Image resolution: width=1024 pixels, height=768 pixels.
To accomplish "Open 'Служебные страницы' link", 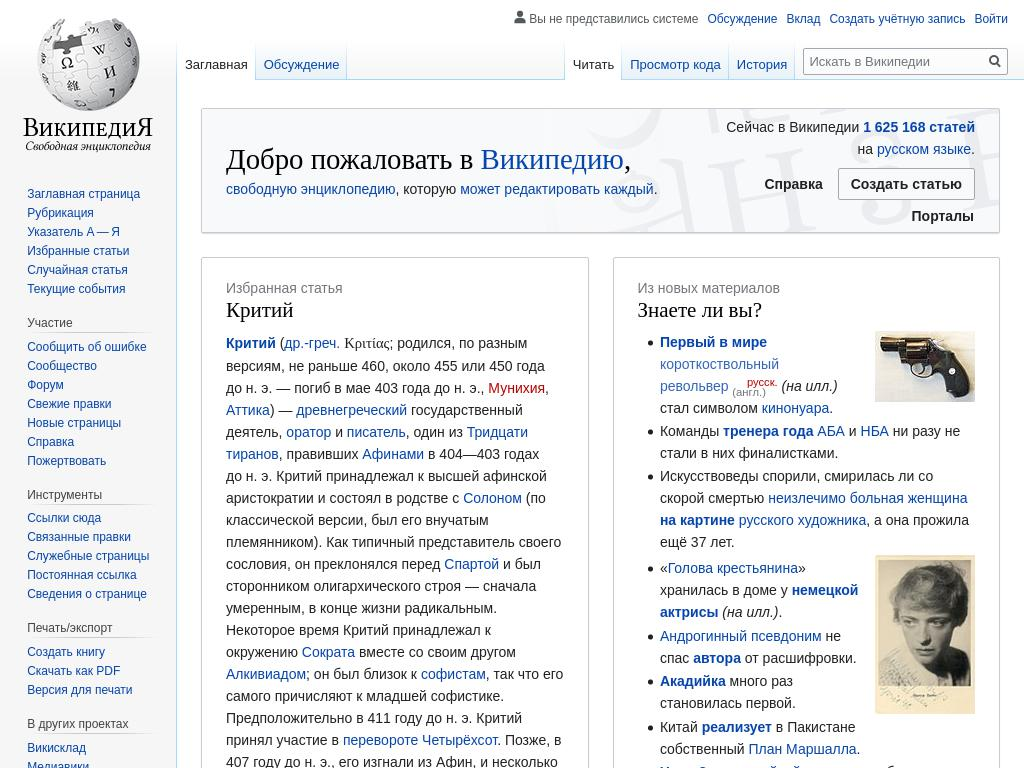I will (x=88, y=556).
